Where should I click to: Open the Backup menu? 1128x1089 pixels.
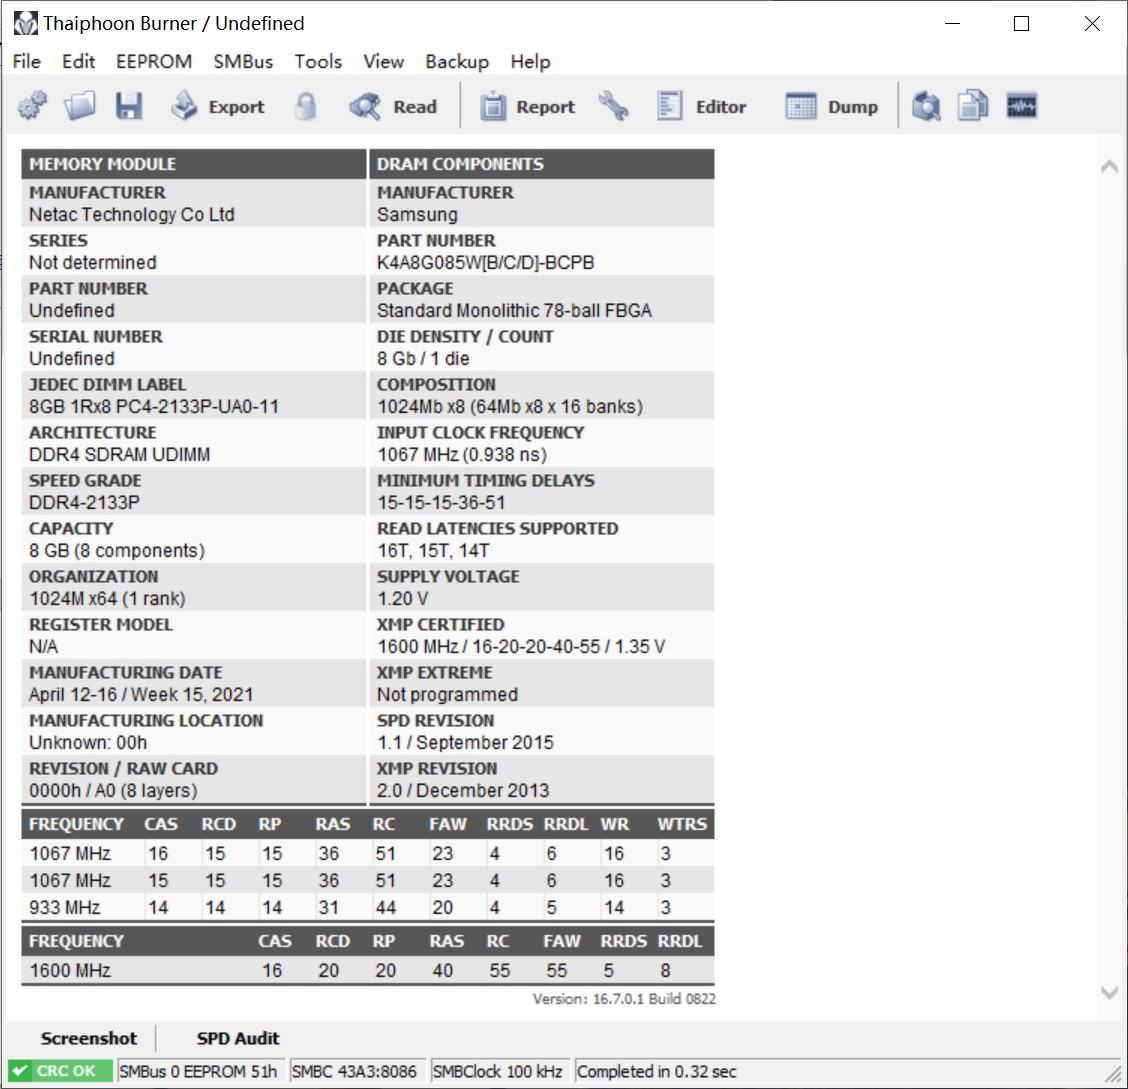pyautogui.click(x=457, y=62)
